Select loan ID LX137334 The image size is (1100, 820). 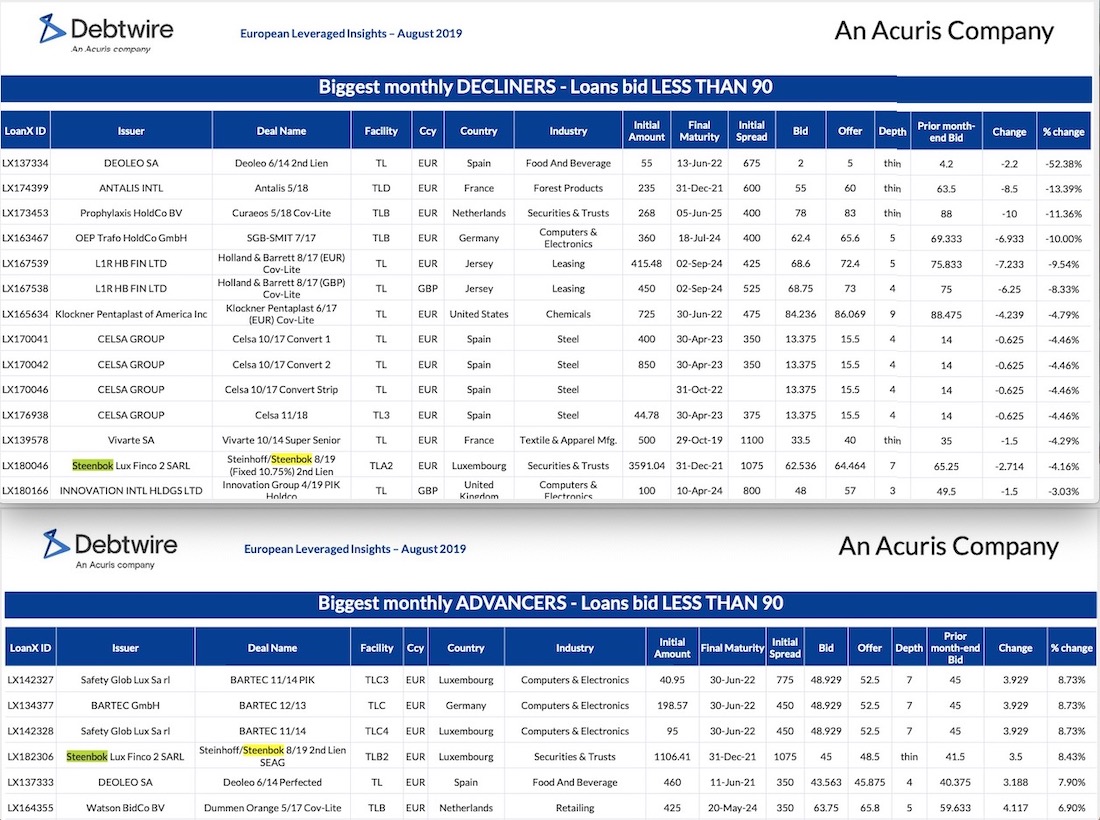pyautogui.click(x=25, y=163)
